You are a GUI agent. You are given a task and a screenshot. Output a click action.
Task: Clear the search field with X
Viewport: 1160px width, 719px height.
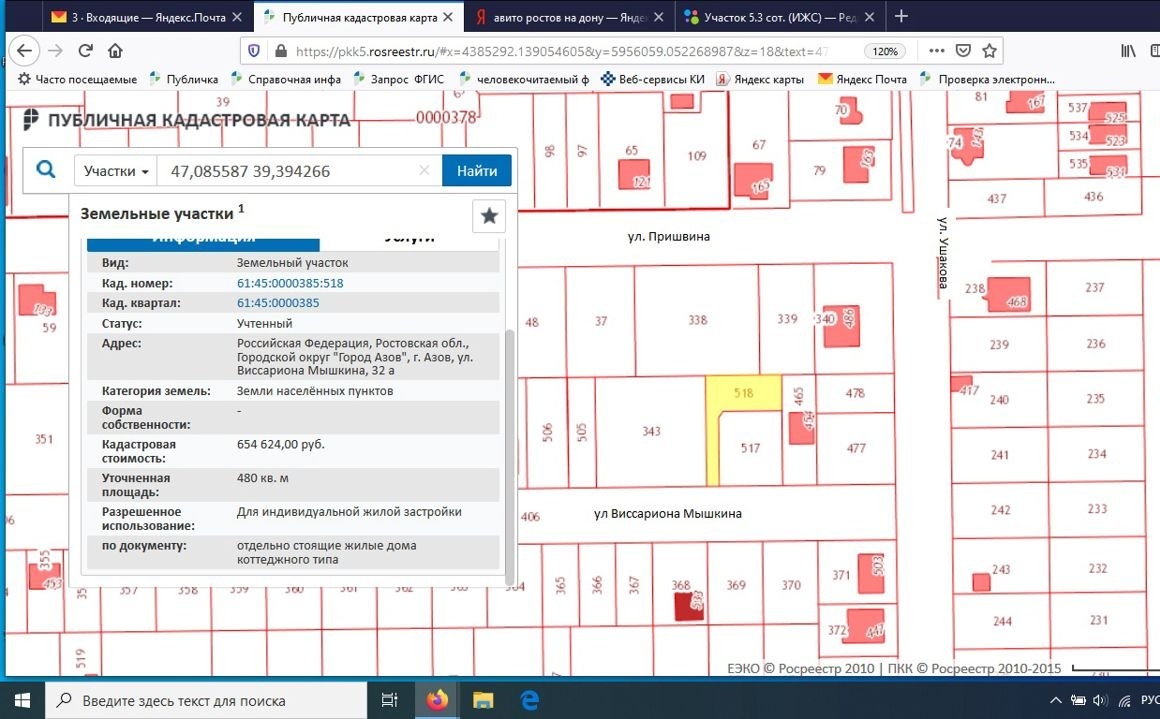coord(424,171)
